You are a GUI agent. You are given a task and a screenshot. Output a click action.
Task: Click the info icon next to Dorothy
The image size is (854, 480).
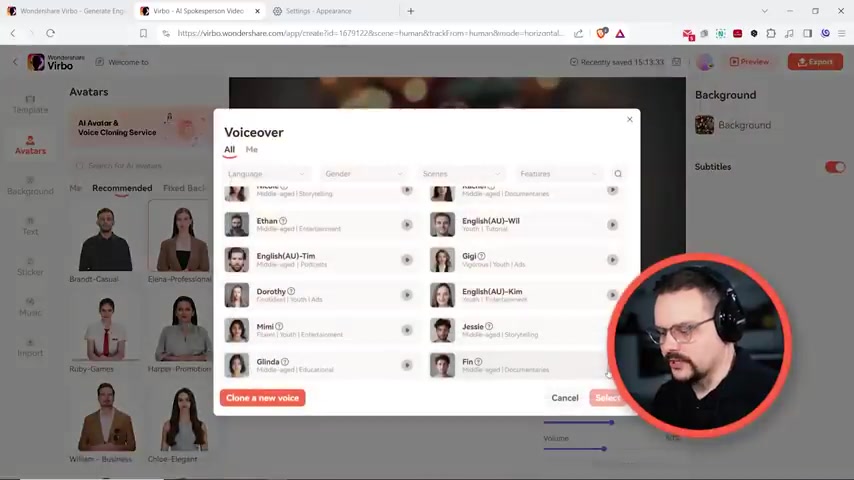[291, 291]
